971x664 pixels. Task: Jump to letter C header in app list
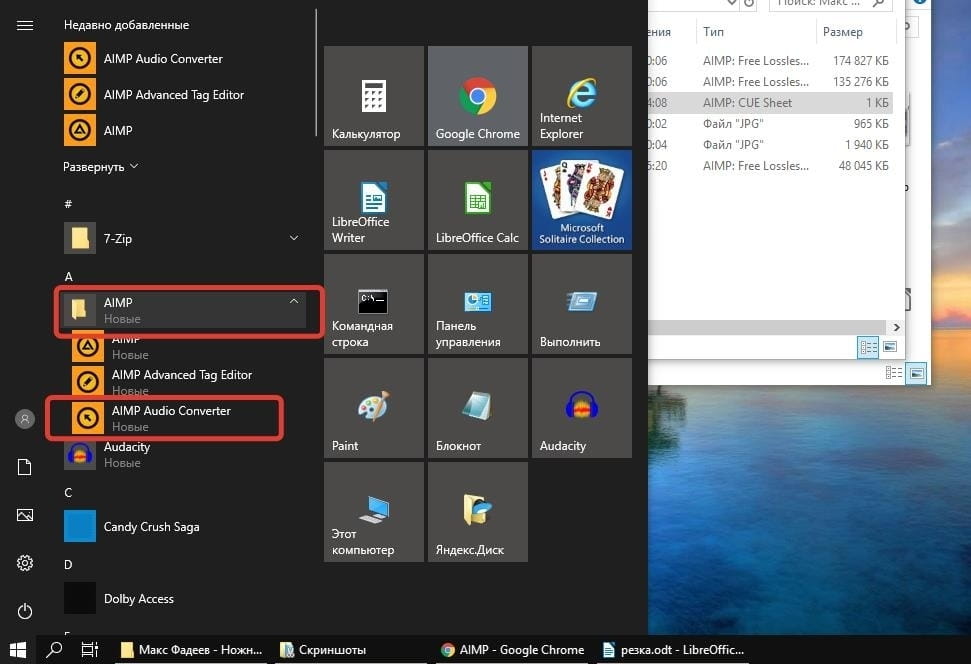[x=68, y=492]
